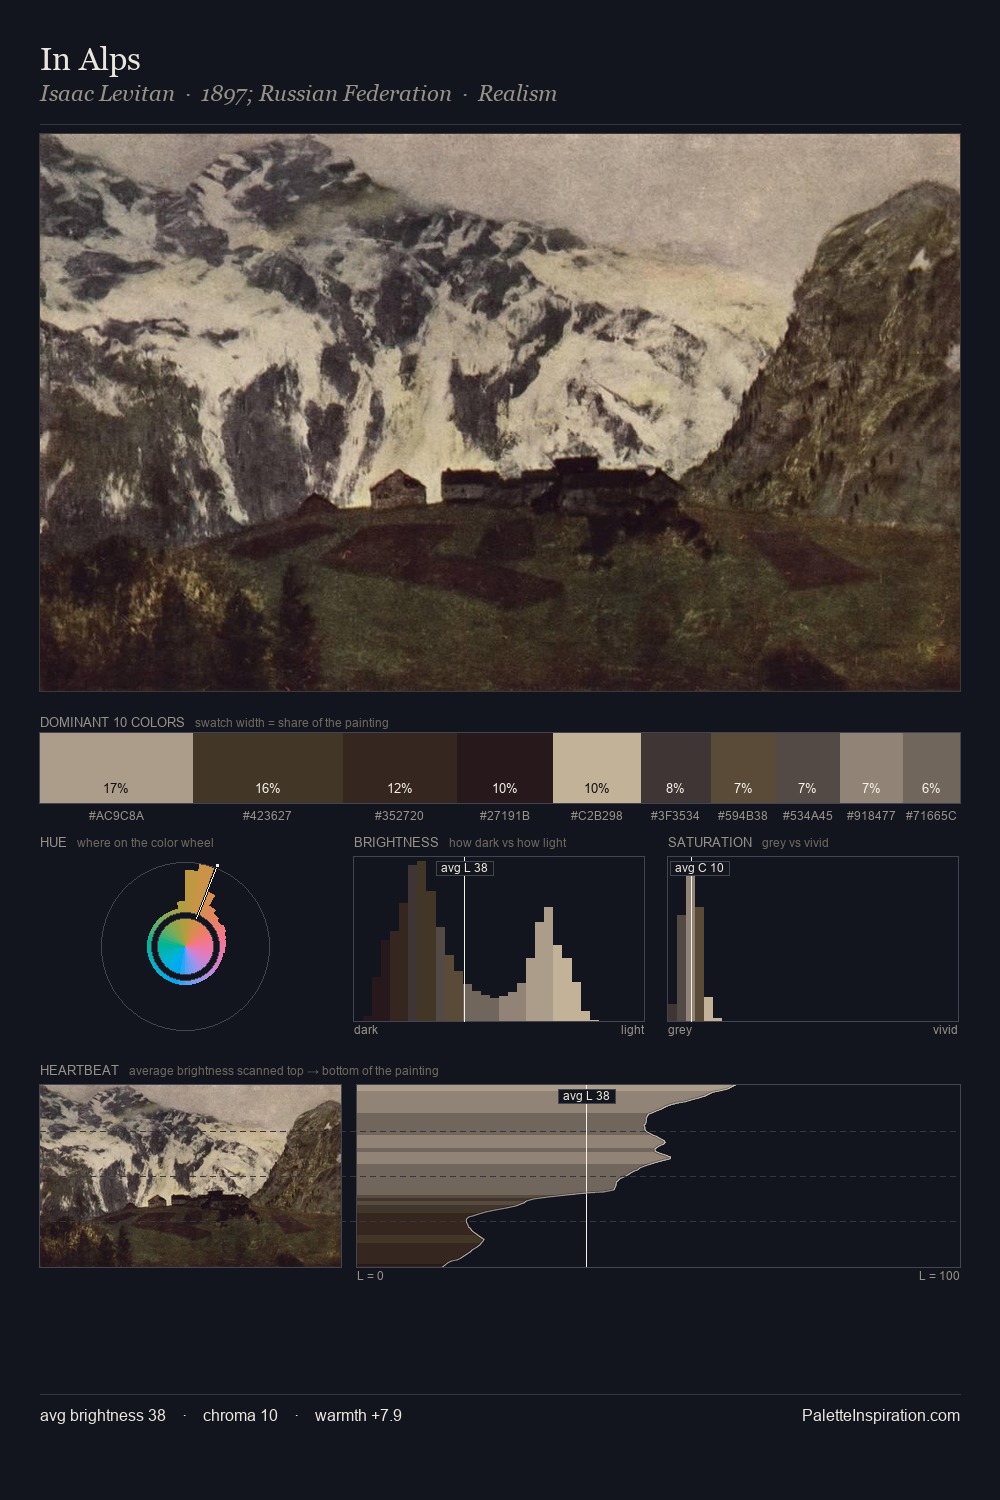Click 'avg brightness 38' footer stat
The width and height of the screenshot is (1000, 1500).
tap(103, 1415)
